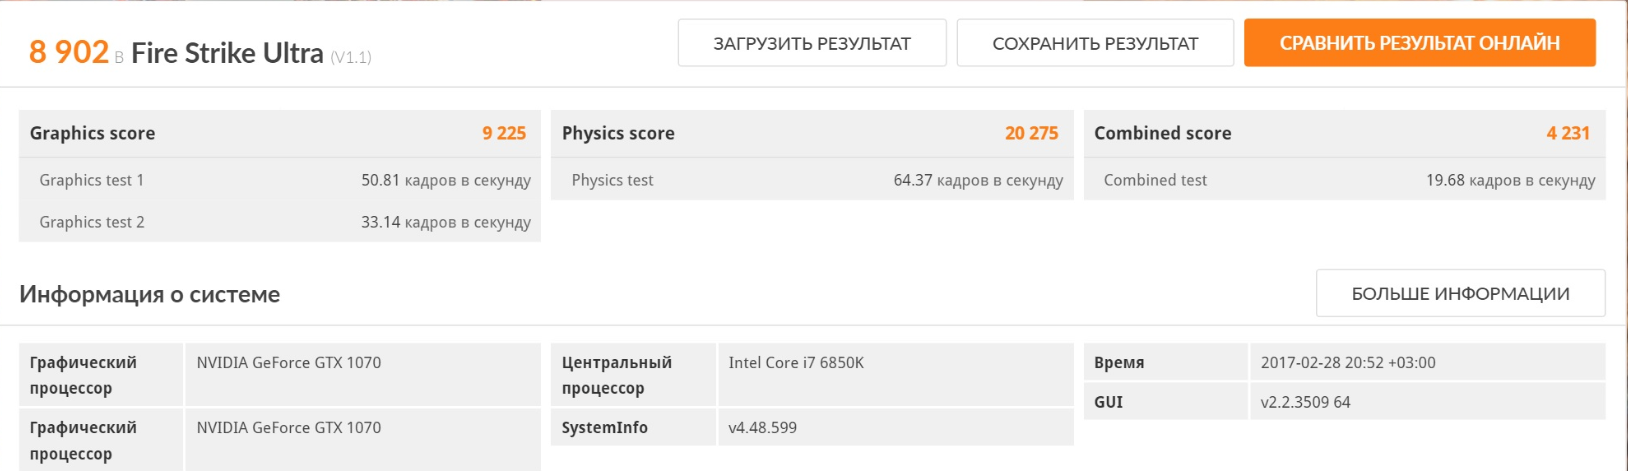Click the Combined test row label
Screen dimensions: 1628x471
[x=1155, y=180]
